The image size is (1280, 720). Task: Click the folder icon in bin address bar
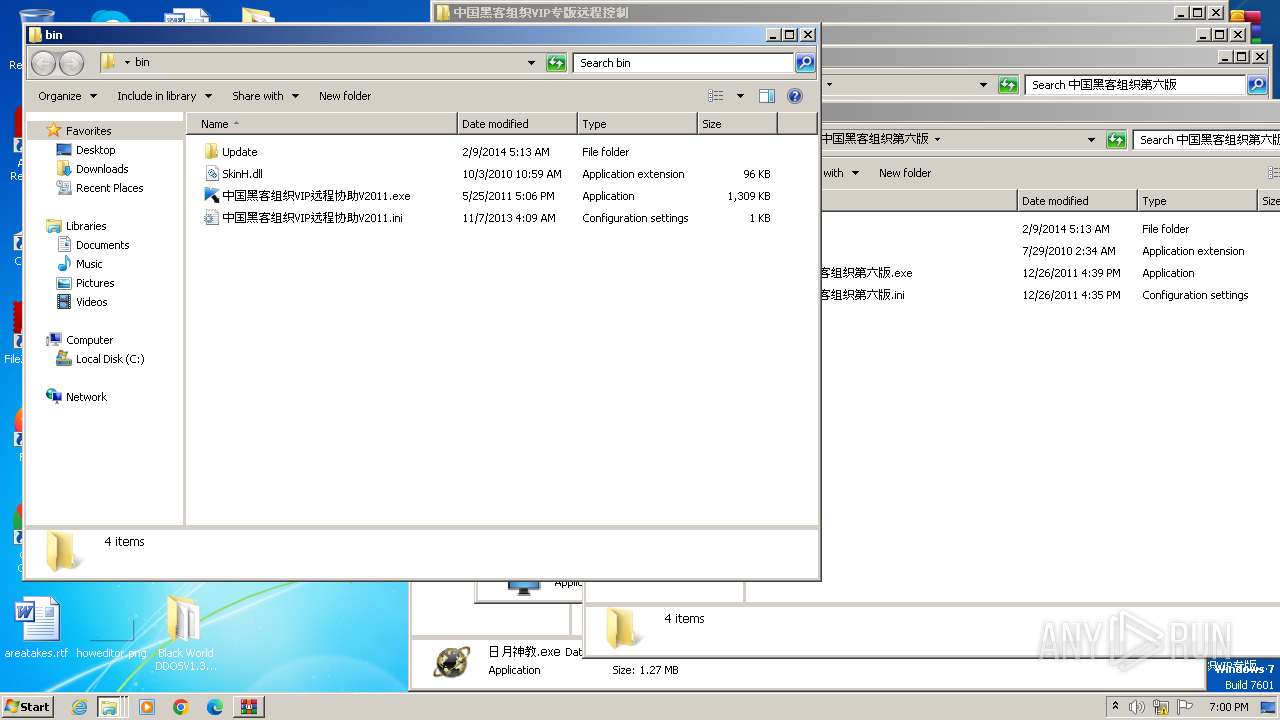pyautogui.click(x=108, y=62)
